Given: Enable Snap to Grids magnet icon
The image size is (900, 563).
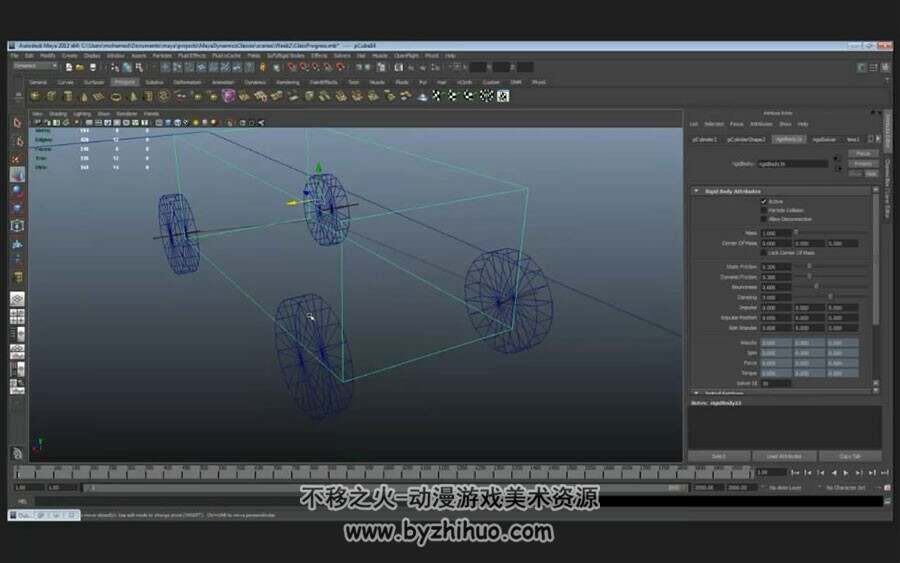Looking at the screenshot, I should click(292, 67).
